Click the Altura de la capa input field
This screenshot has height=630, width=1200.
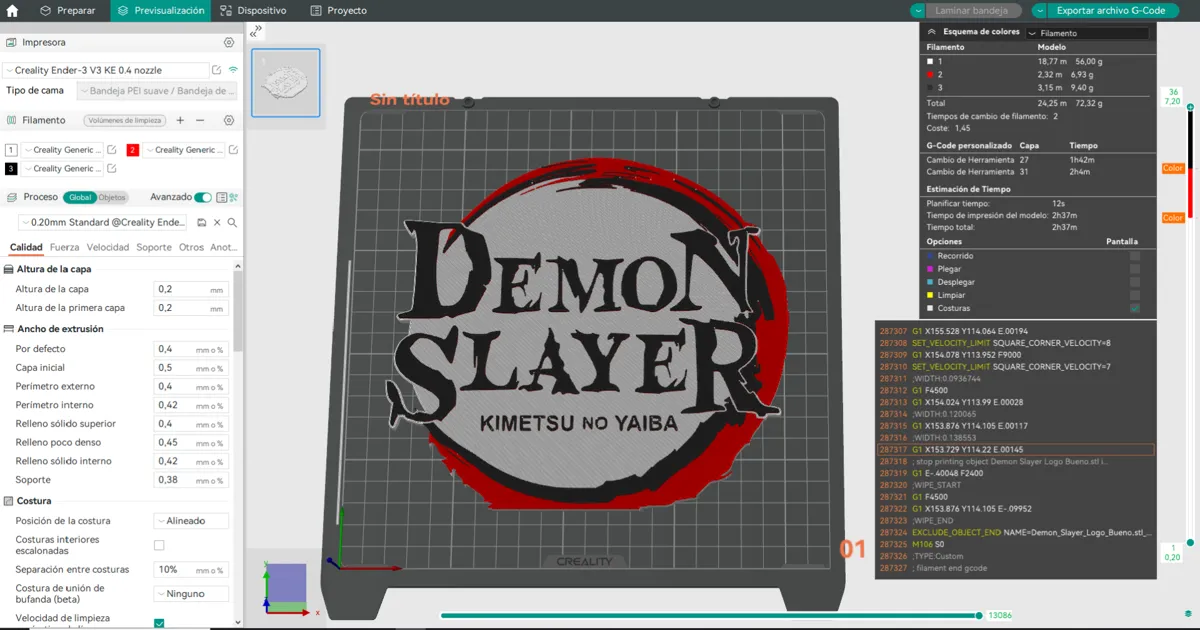tap(191, 289)
